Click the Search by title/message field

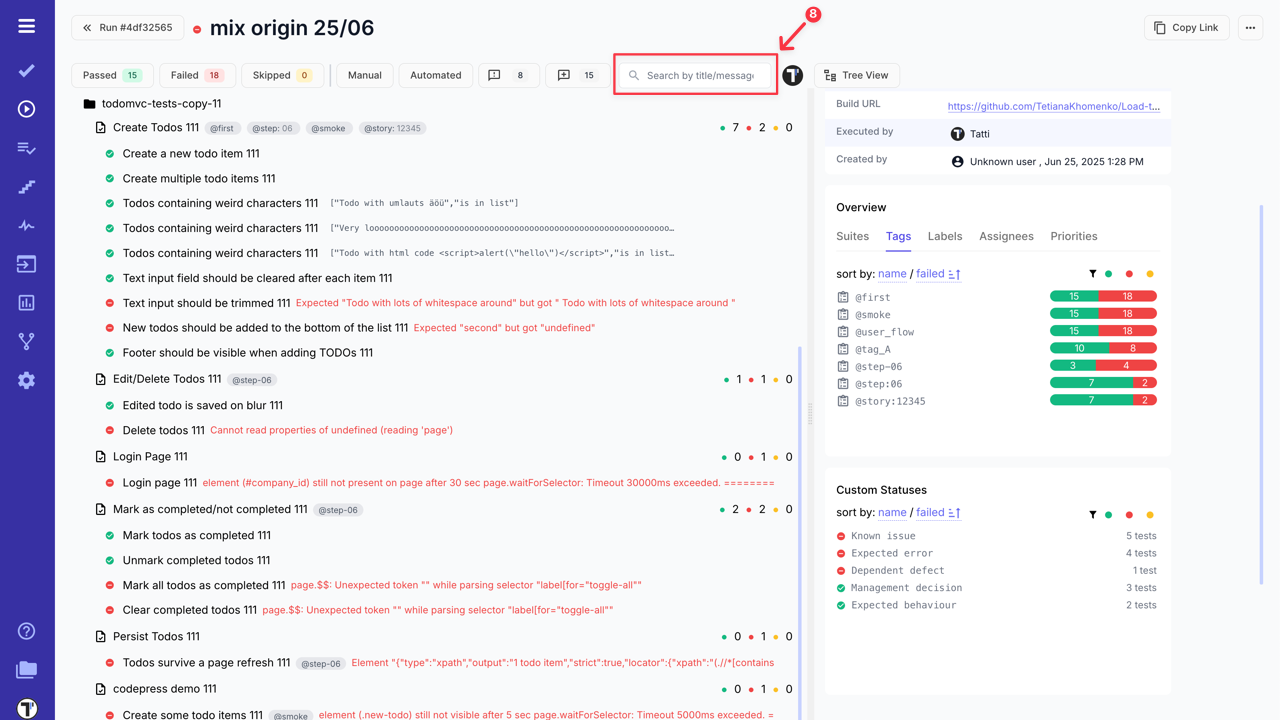click(x=695, y=74)
